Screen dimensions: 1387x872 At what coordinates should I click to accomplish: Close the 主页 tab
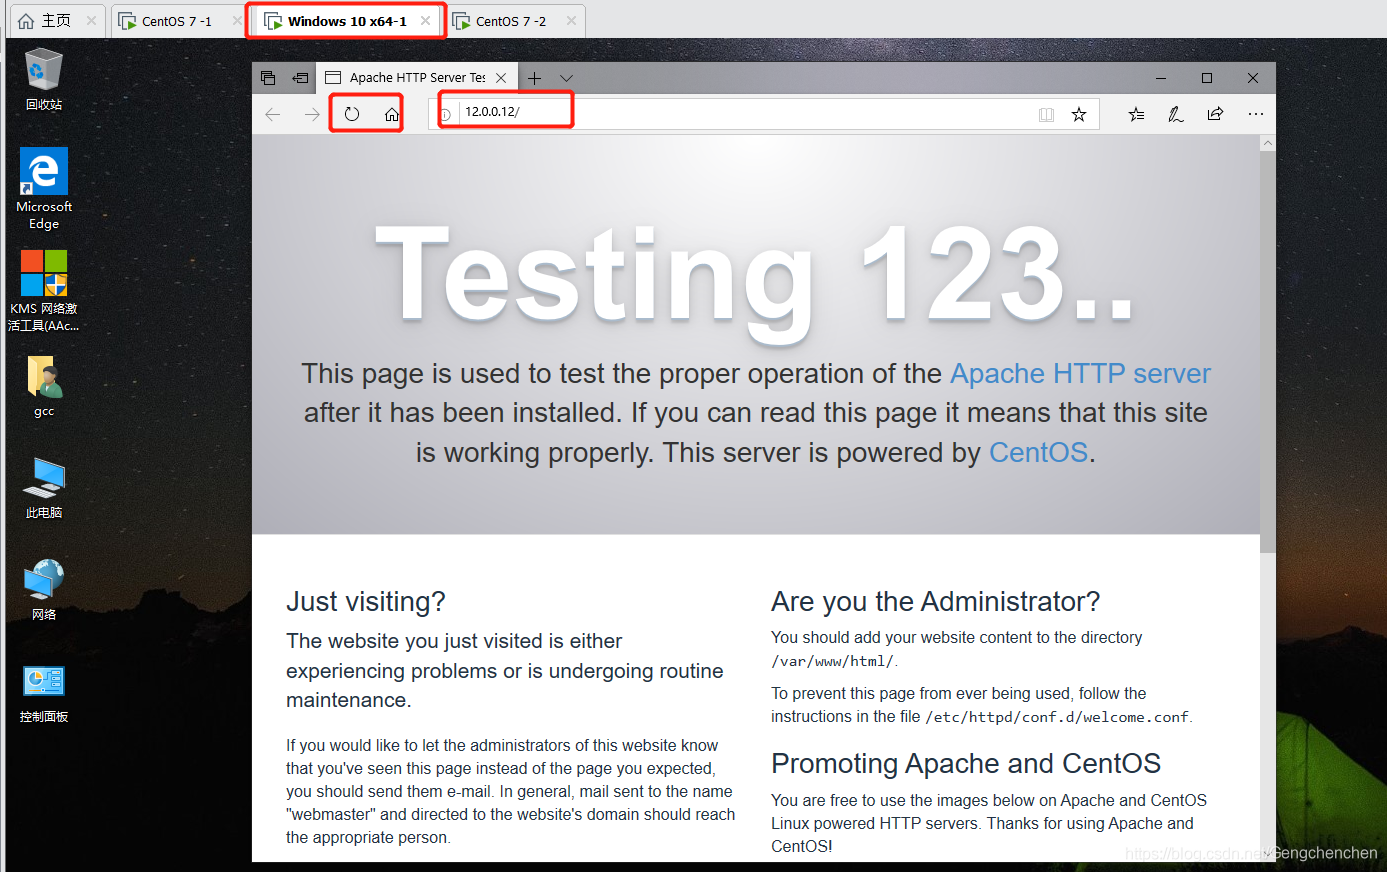91,21
